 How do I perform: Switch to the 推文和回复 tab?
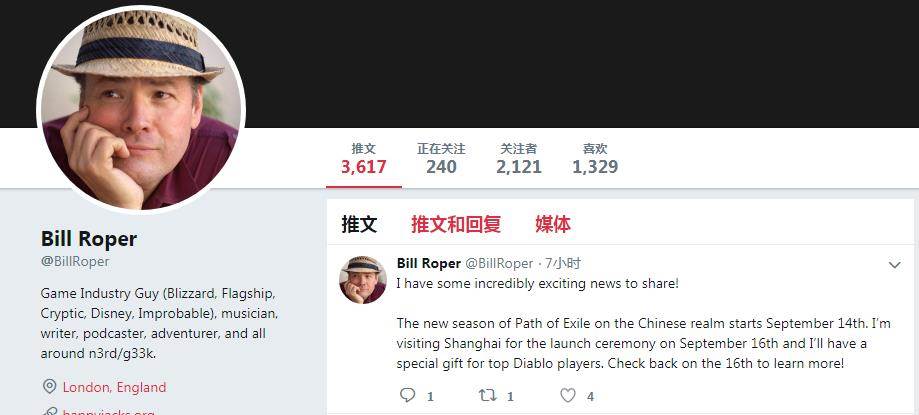coord(455,224)
